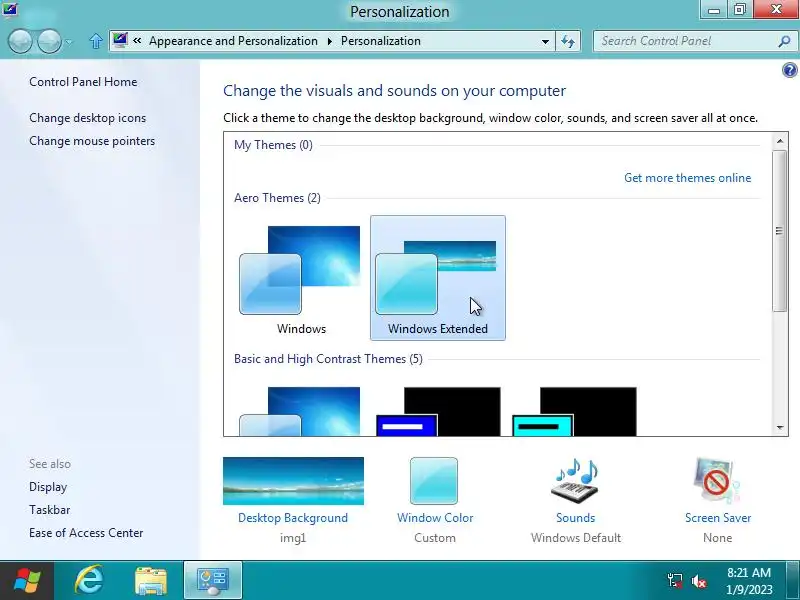Viewport: 800px width, 600px height.
Task: Open the Window Color link
Action: point(435,518)
